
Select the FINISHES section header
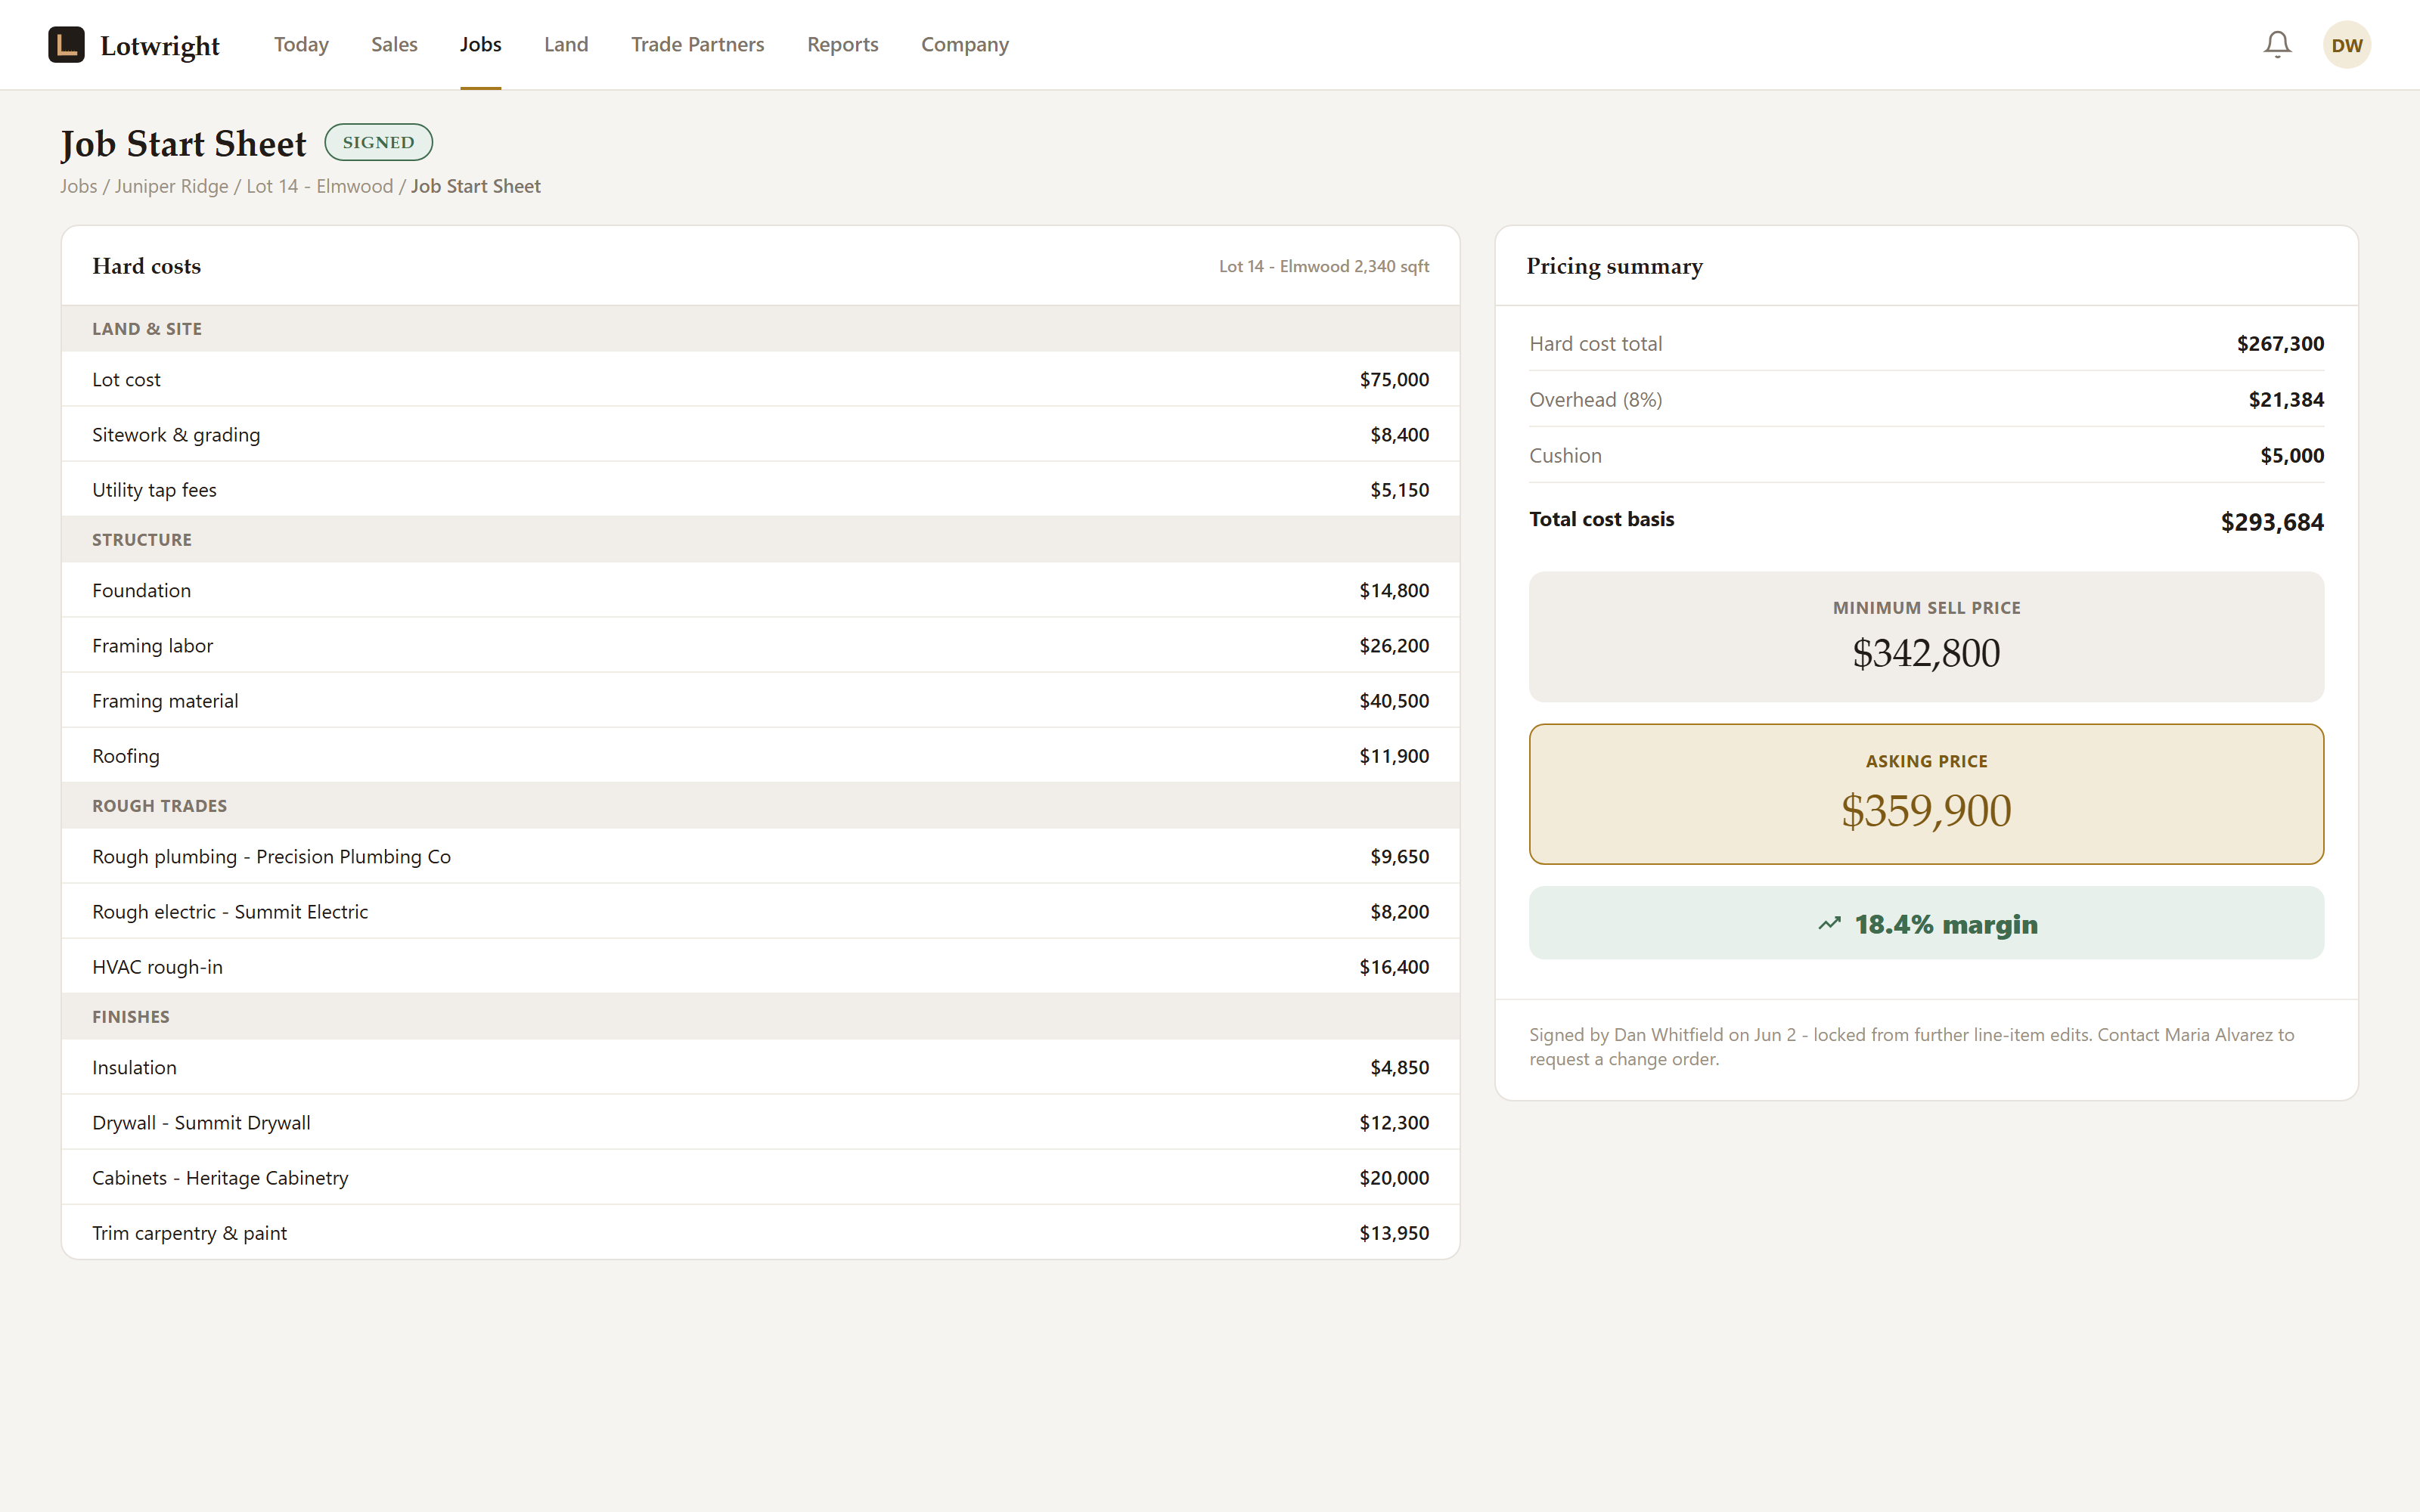[x=760, y=1017]
